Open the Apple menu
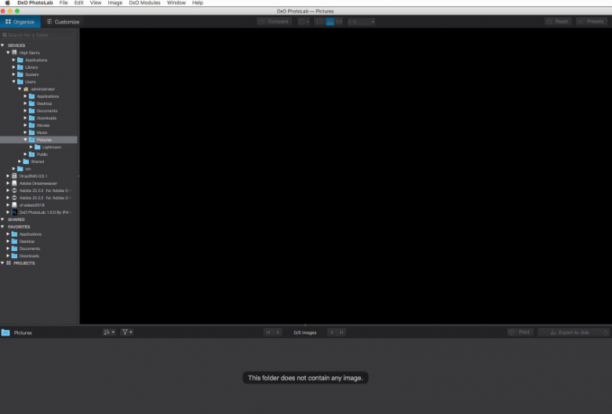This screenshot has width=612, height=414. (x=7, y=3)
